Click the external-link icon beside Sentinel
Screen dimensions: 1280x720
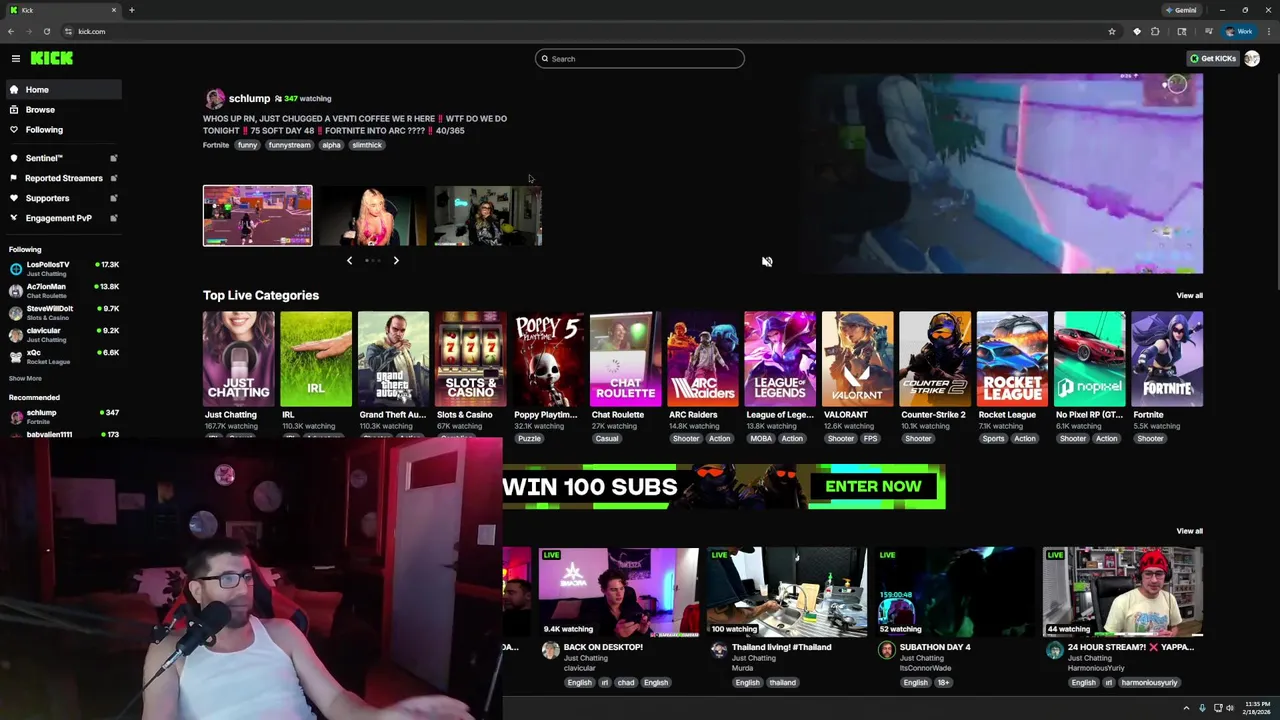click(113, 158)
